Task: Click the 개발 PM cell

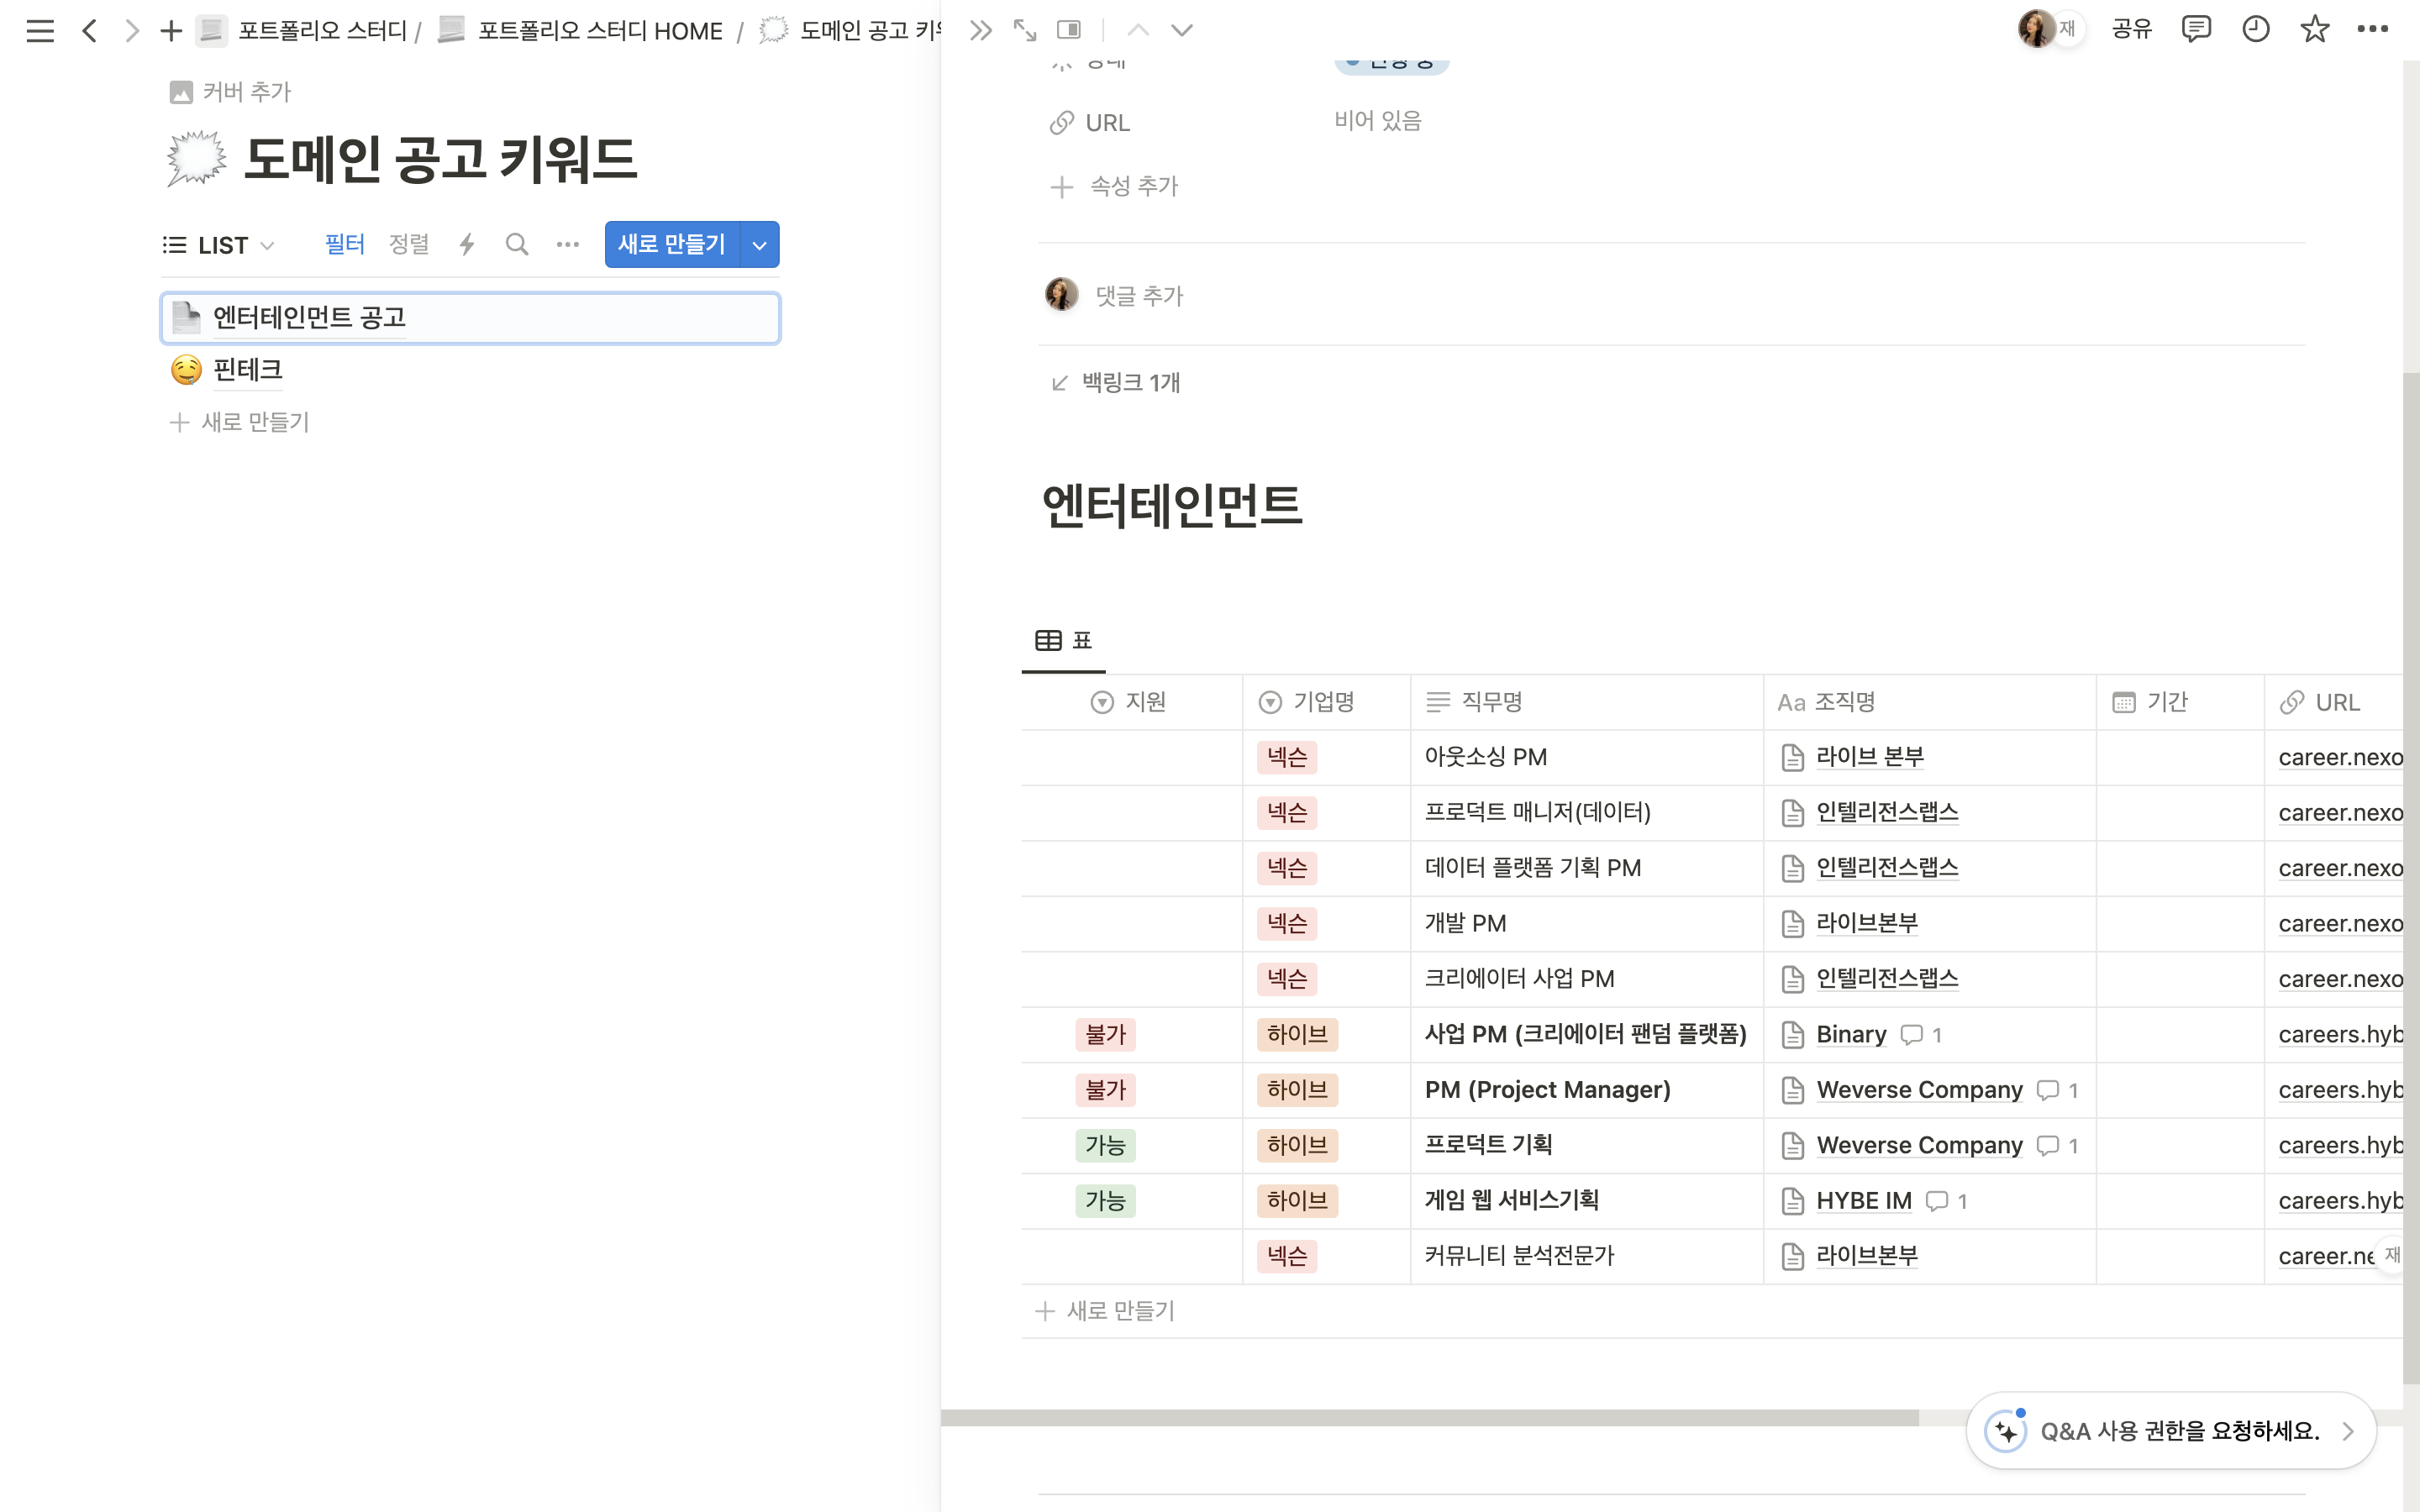Action: click(x=1587, y=924)
